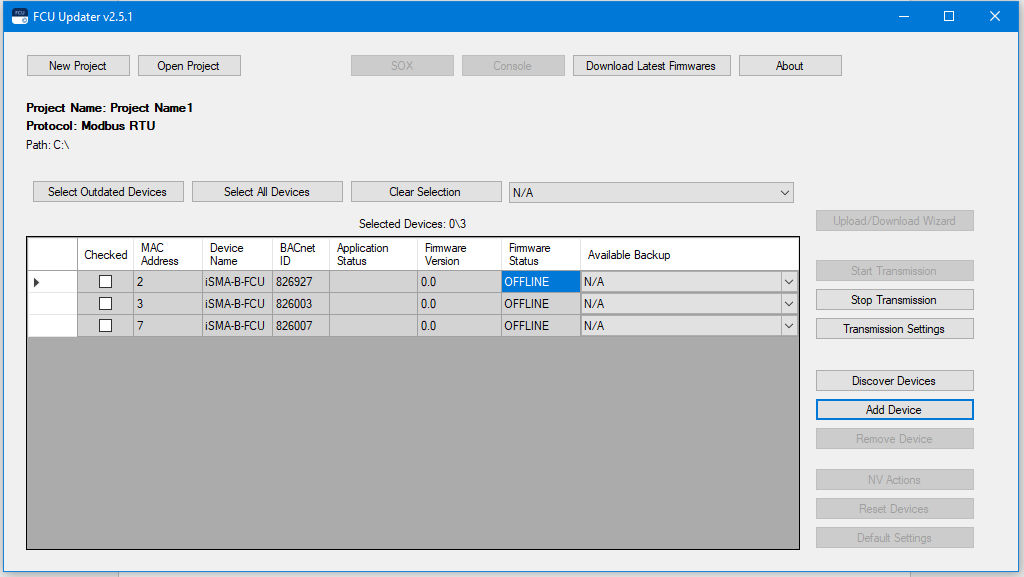Click the FCU Updater app icon in title bar

pyautogui.click(x=19, y=16)
